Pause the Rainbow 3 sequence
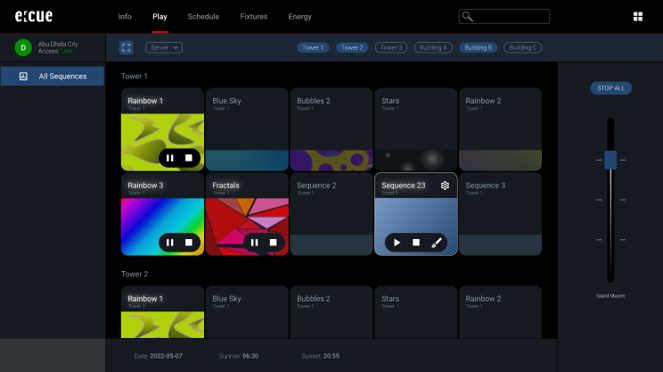The width and height of the screenshot is (663, 372). pos(170,243)
